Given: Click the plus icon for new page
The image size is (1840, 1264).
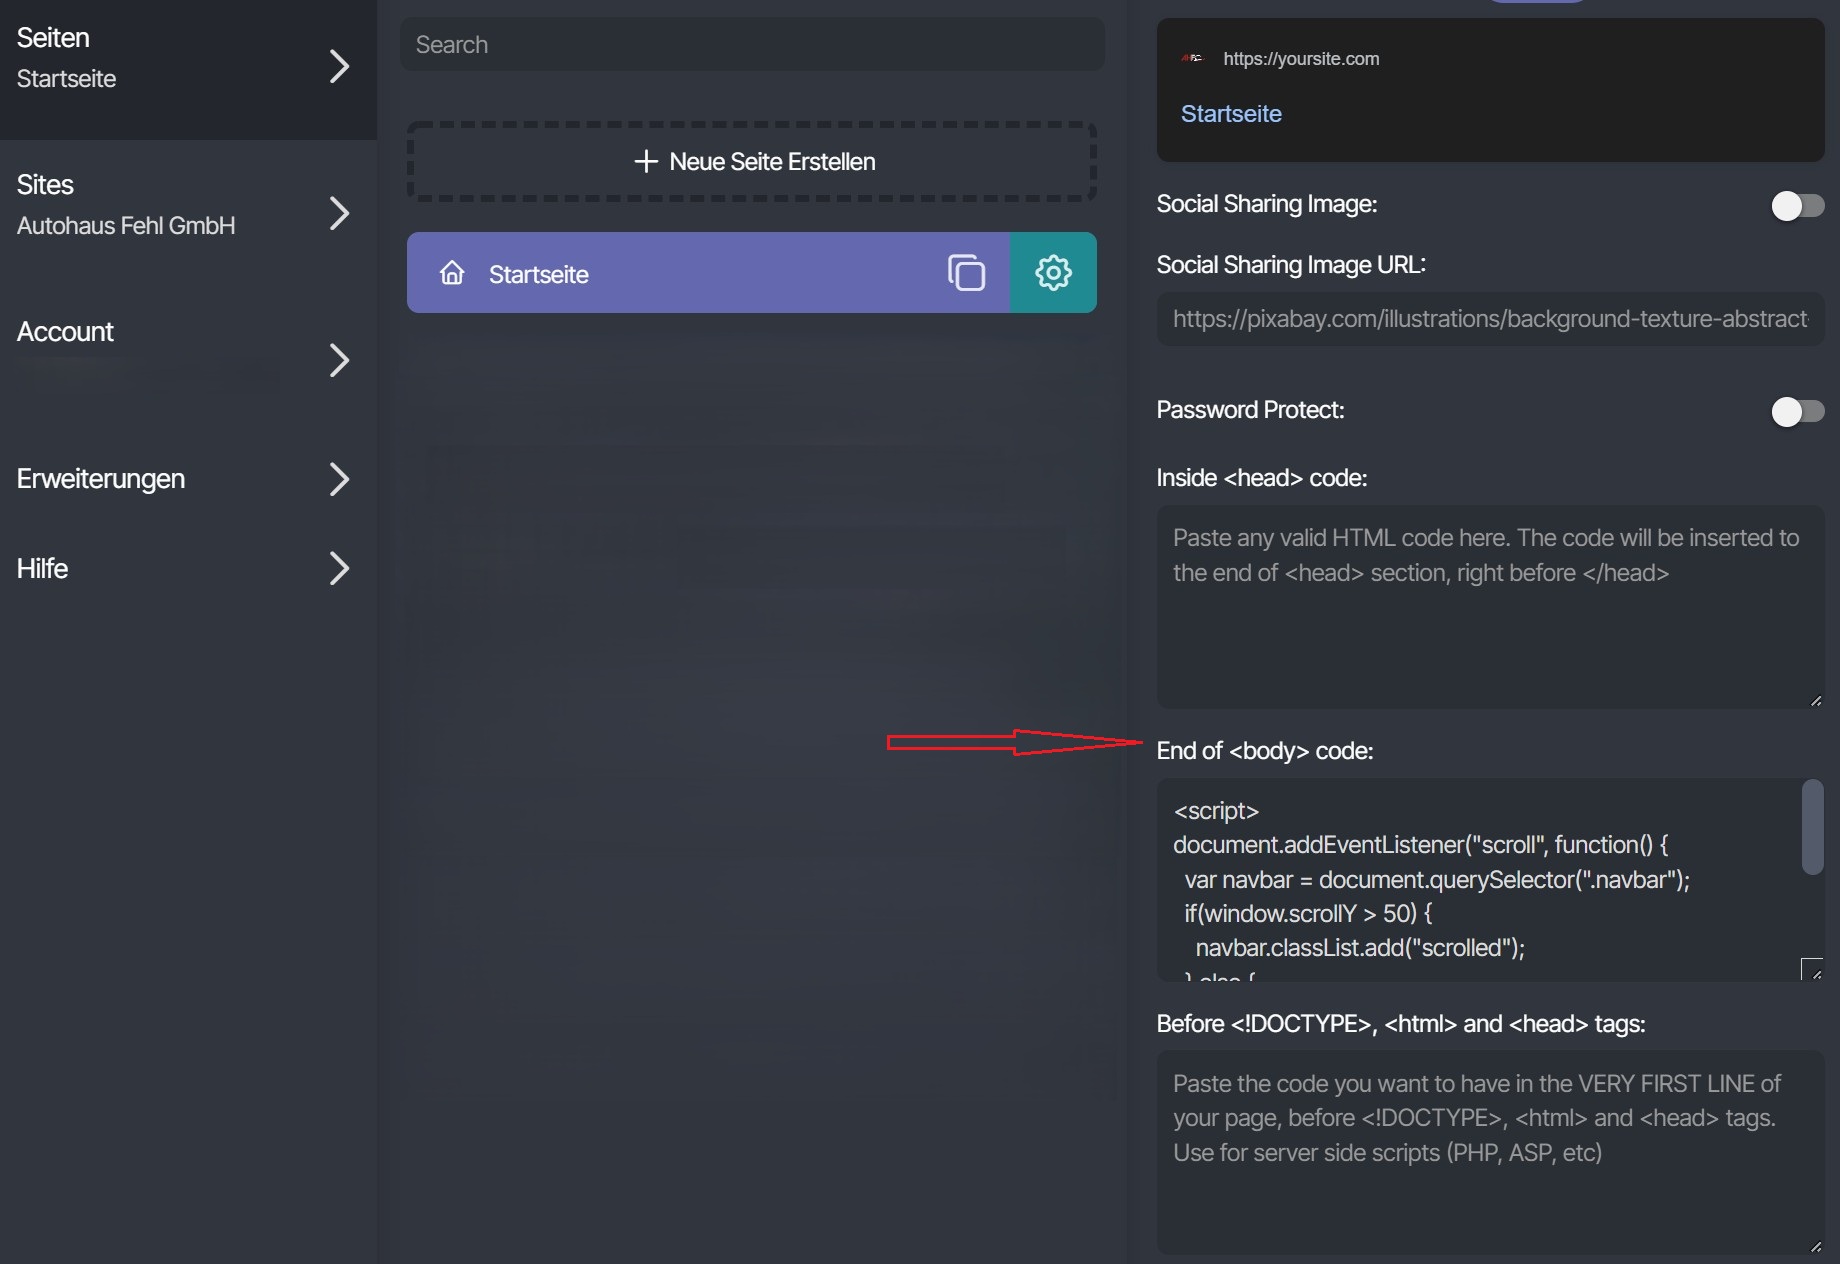Looking at the screenshot, I should [x=646, y=162].
